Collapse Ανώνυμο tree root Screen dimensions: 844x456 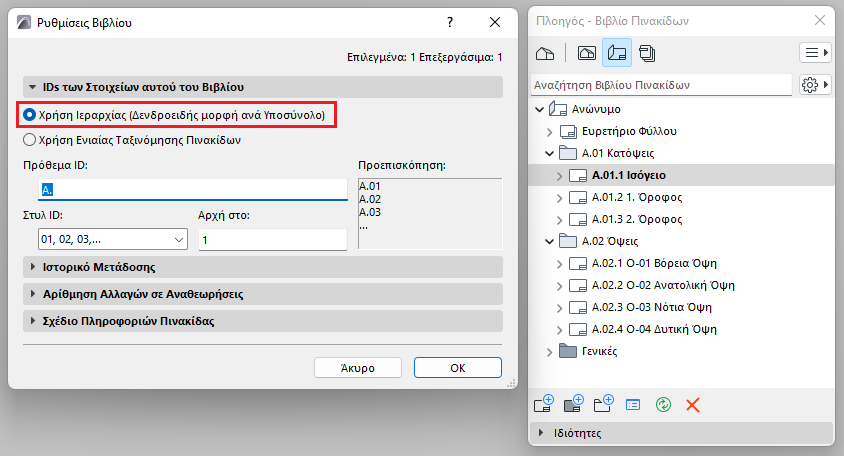(539, 109)
